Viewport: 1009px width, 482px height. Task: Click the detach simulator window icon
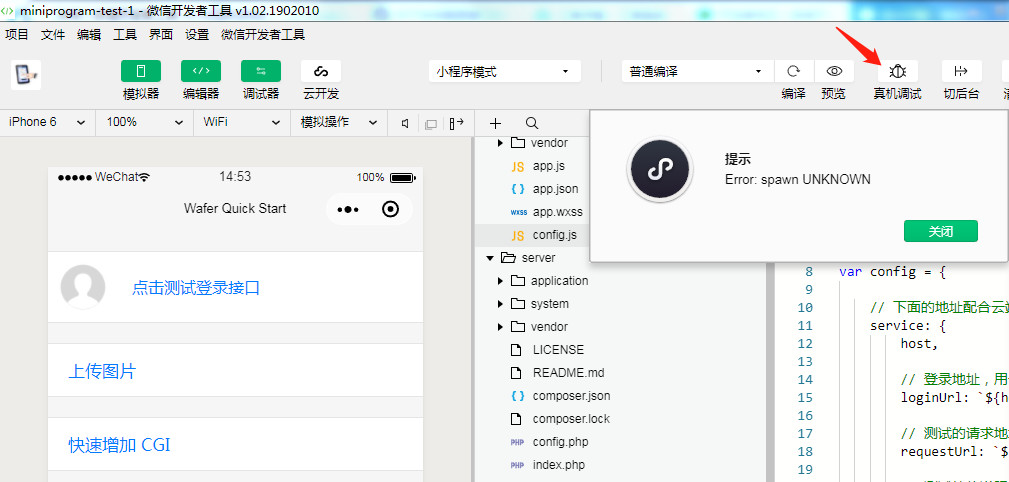[x=431, y=124]
